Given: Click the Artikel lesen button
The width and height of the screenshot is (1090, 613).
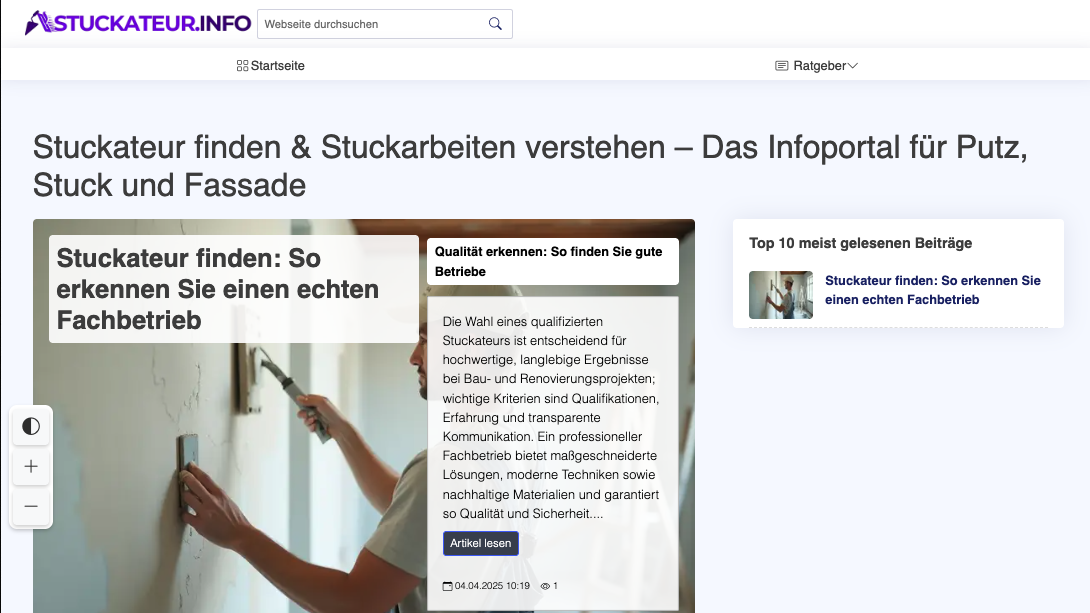Looking at the screenshot, I should (481, 543).
